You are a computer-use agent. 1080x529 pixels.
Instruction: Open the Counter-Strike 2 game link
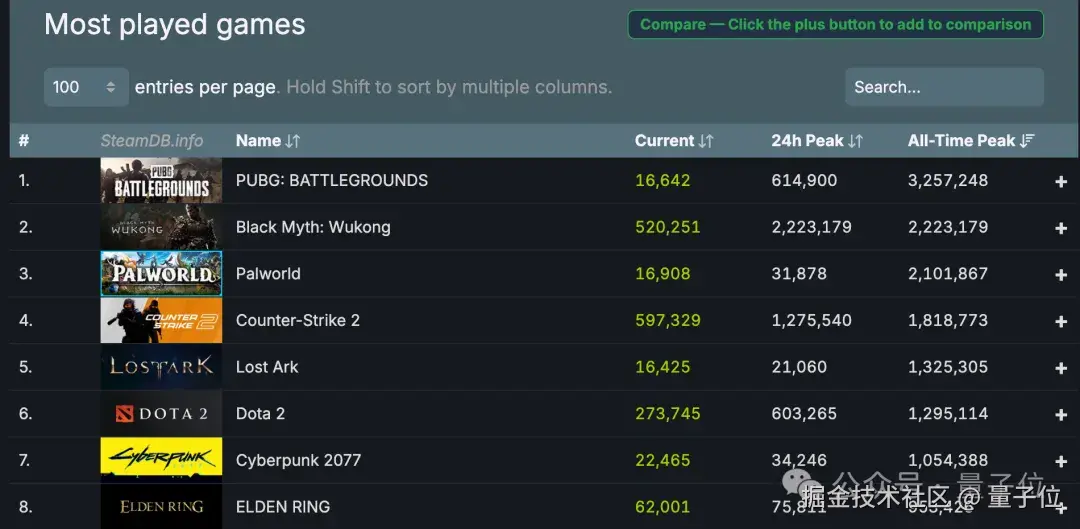pos(297,320)
